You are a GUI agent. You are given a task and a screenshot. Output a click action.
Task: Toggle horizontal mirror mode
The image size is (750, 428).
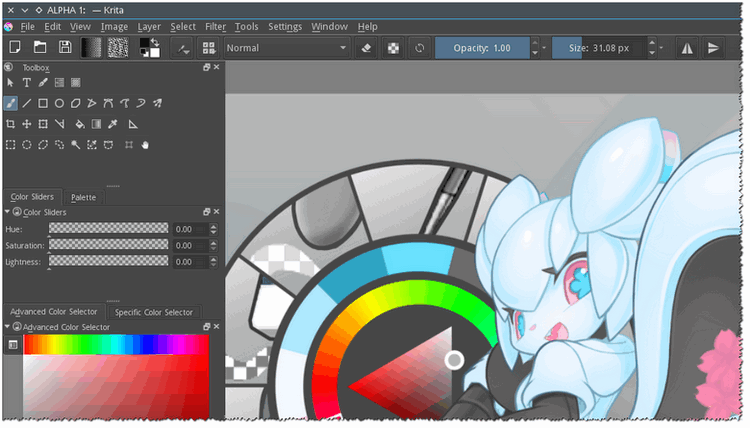click(x=687, y=48)
